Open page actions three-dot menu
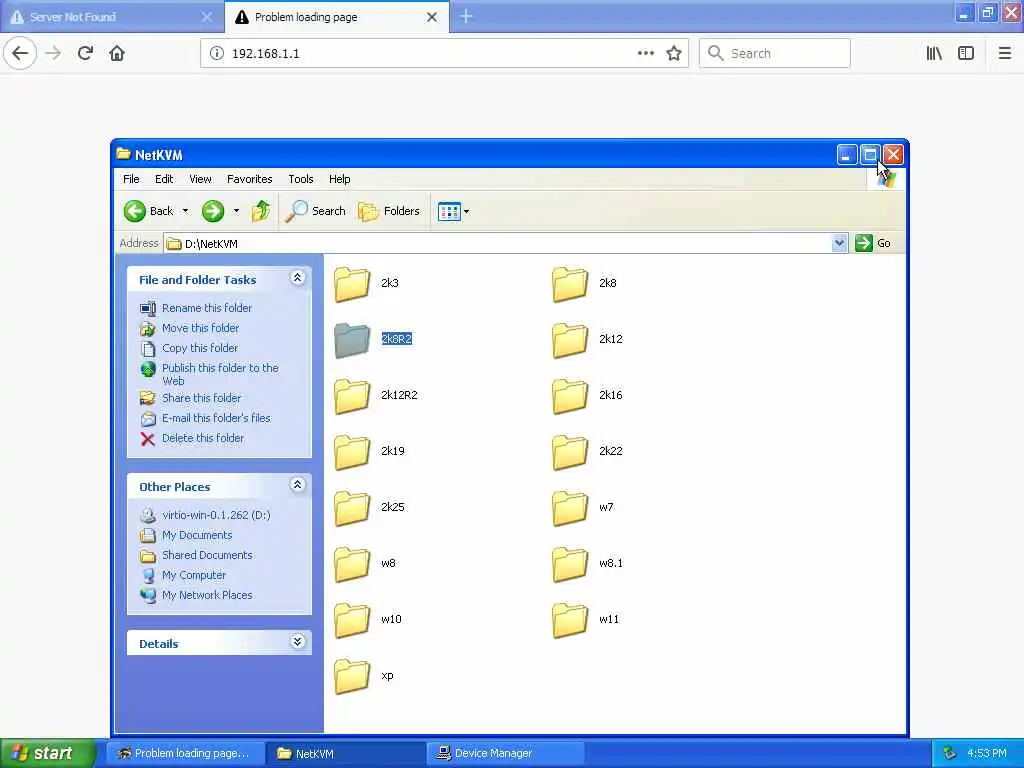1024x768 pixels. (646, 54)
